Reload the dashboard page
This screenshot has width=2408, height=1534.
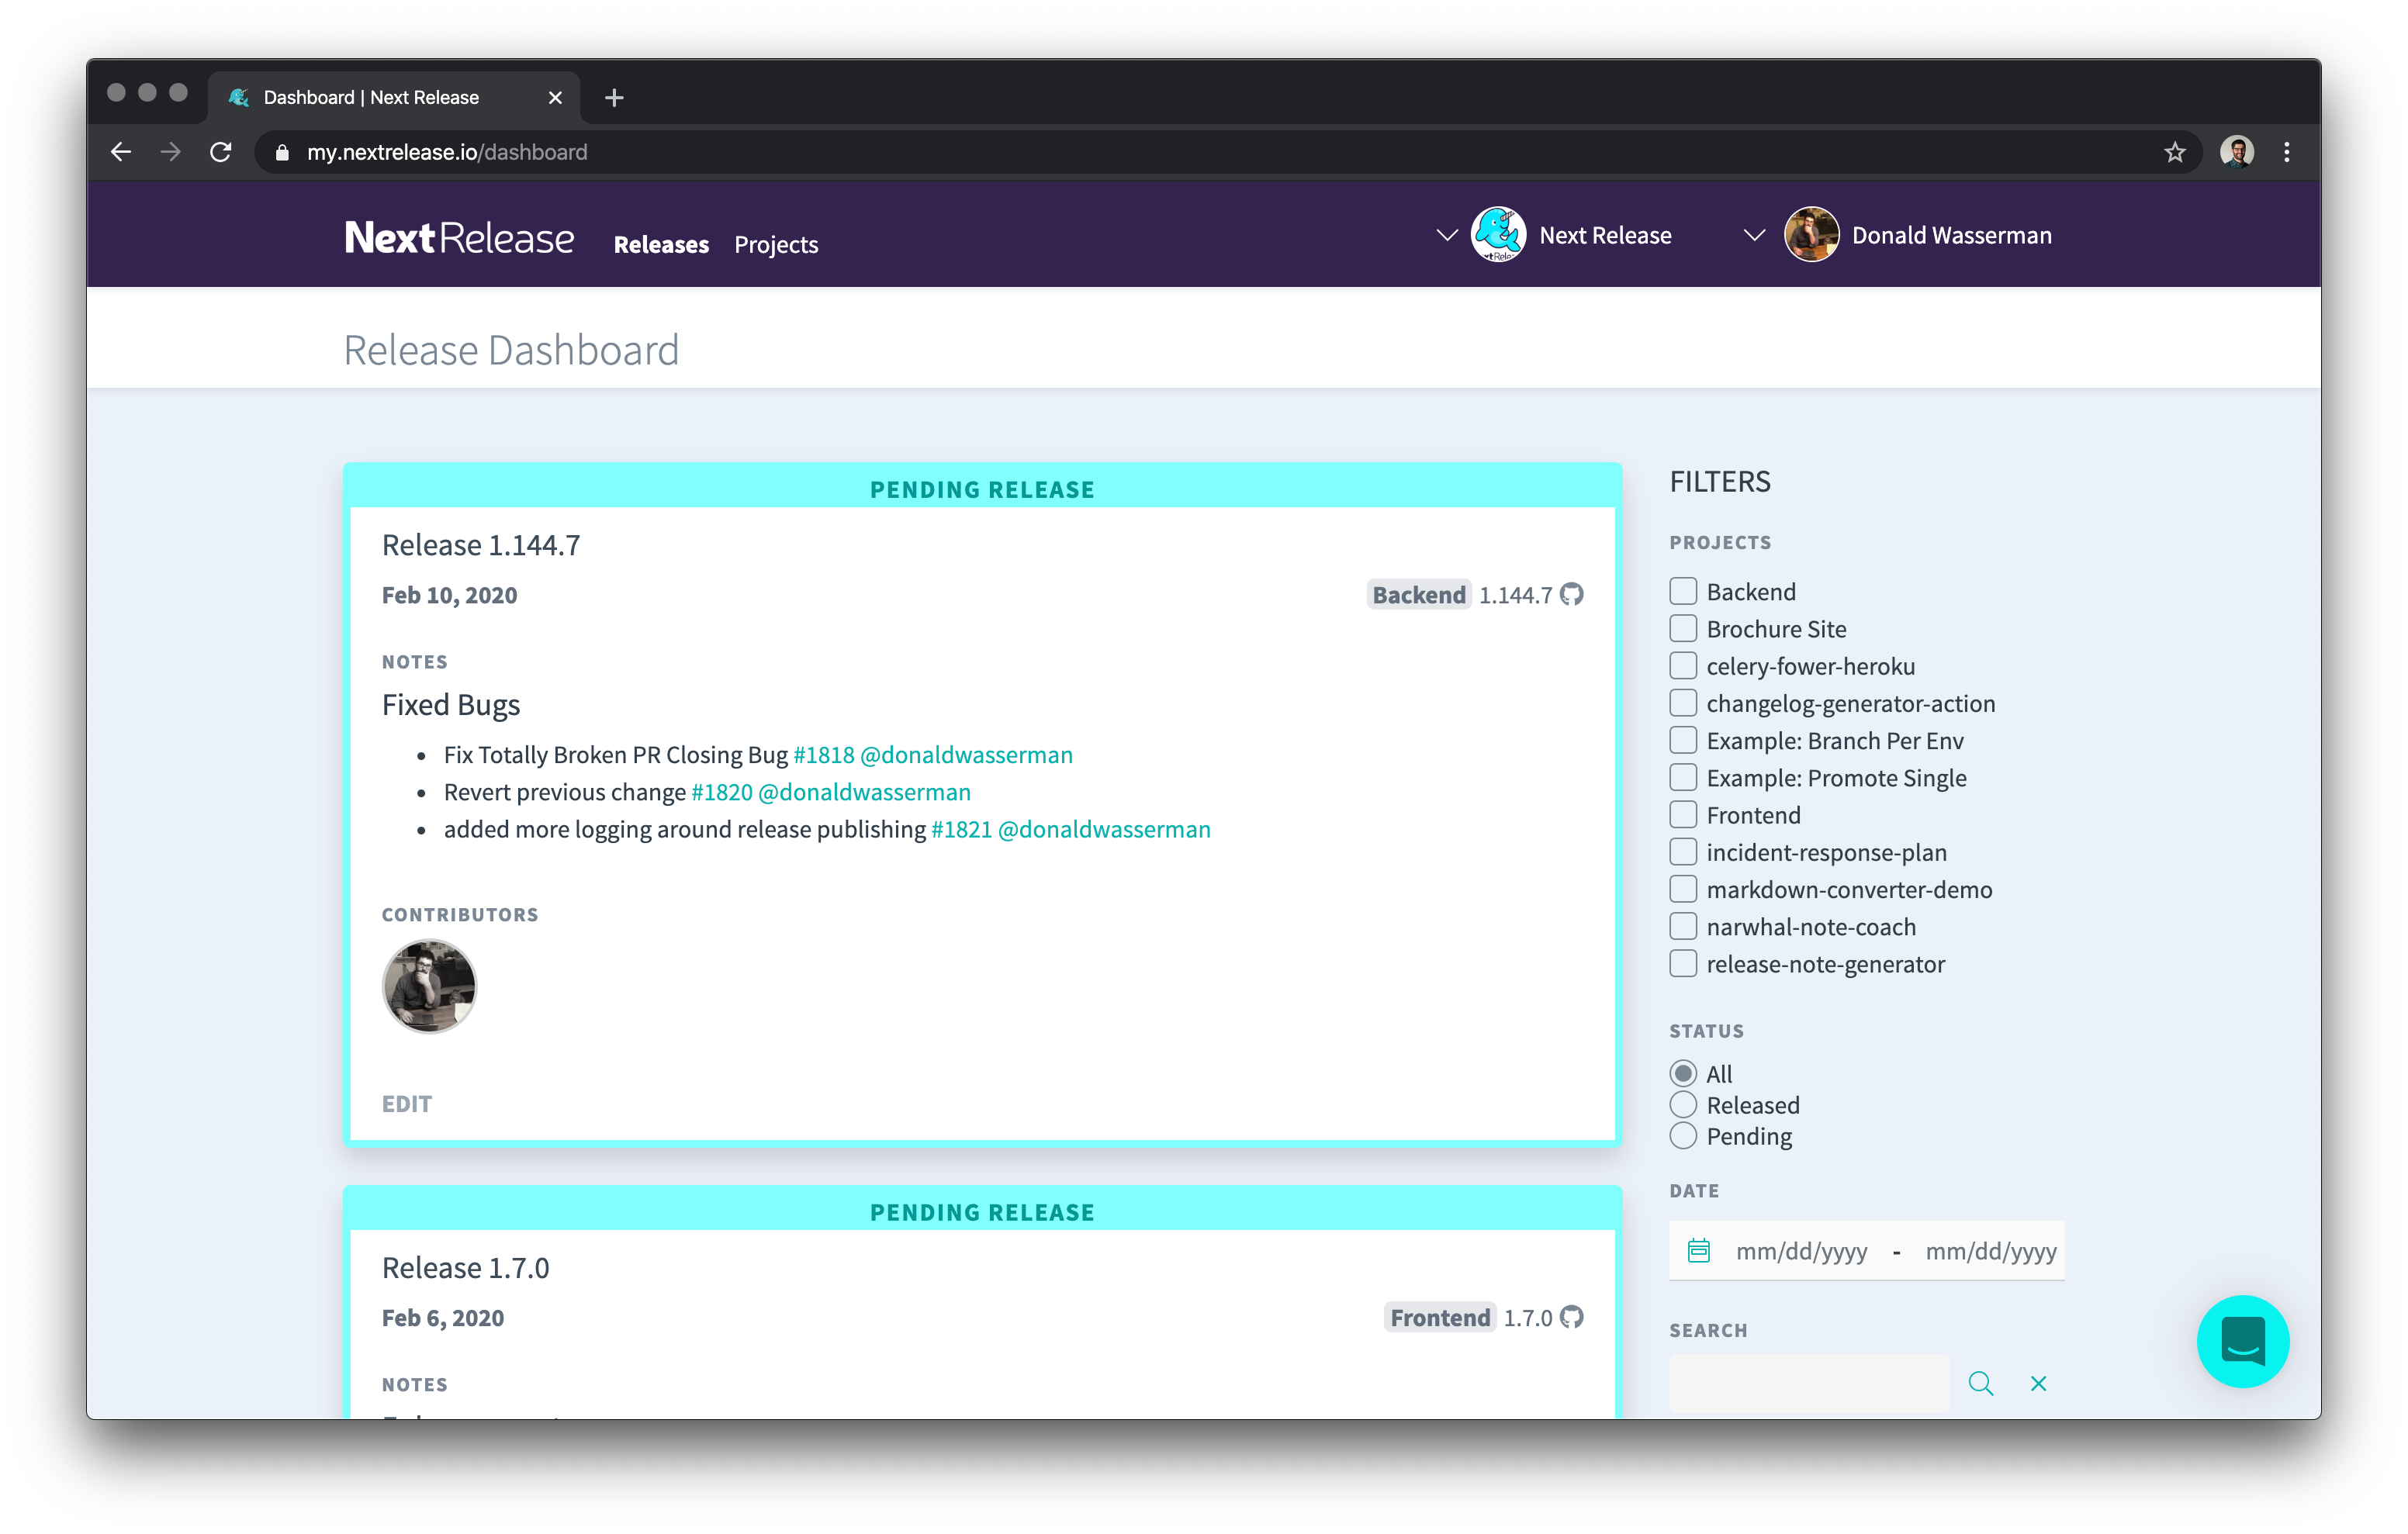point(221,152)
